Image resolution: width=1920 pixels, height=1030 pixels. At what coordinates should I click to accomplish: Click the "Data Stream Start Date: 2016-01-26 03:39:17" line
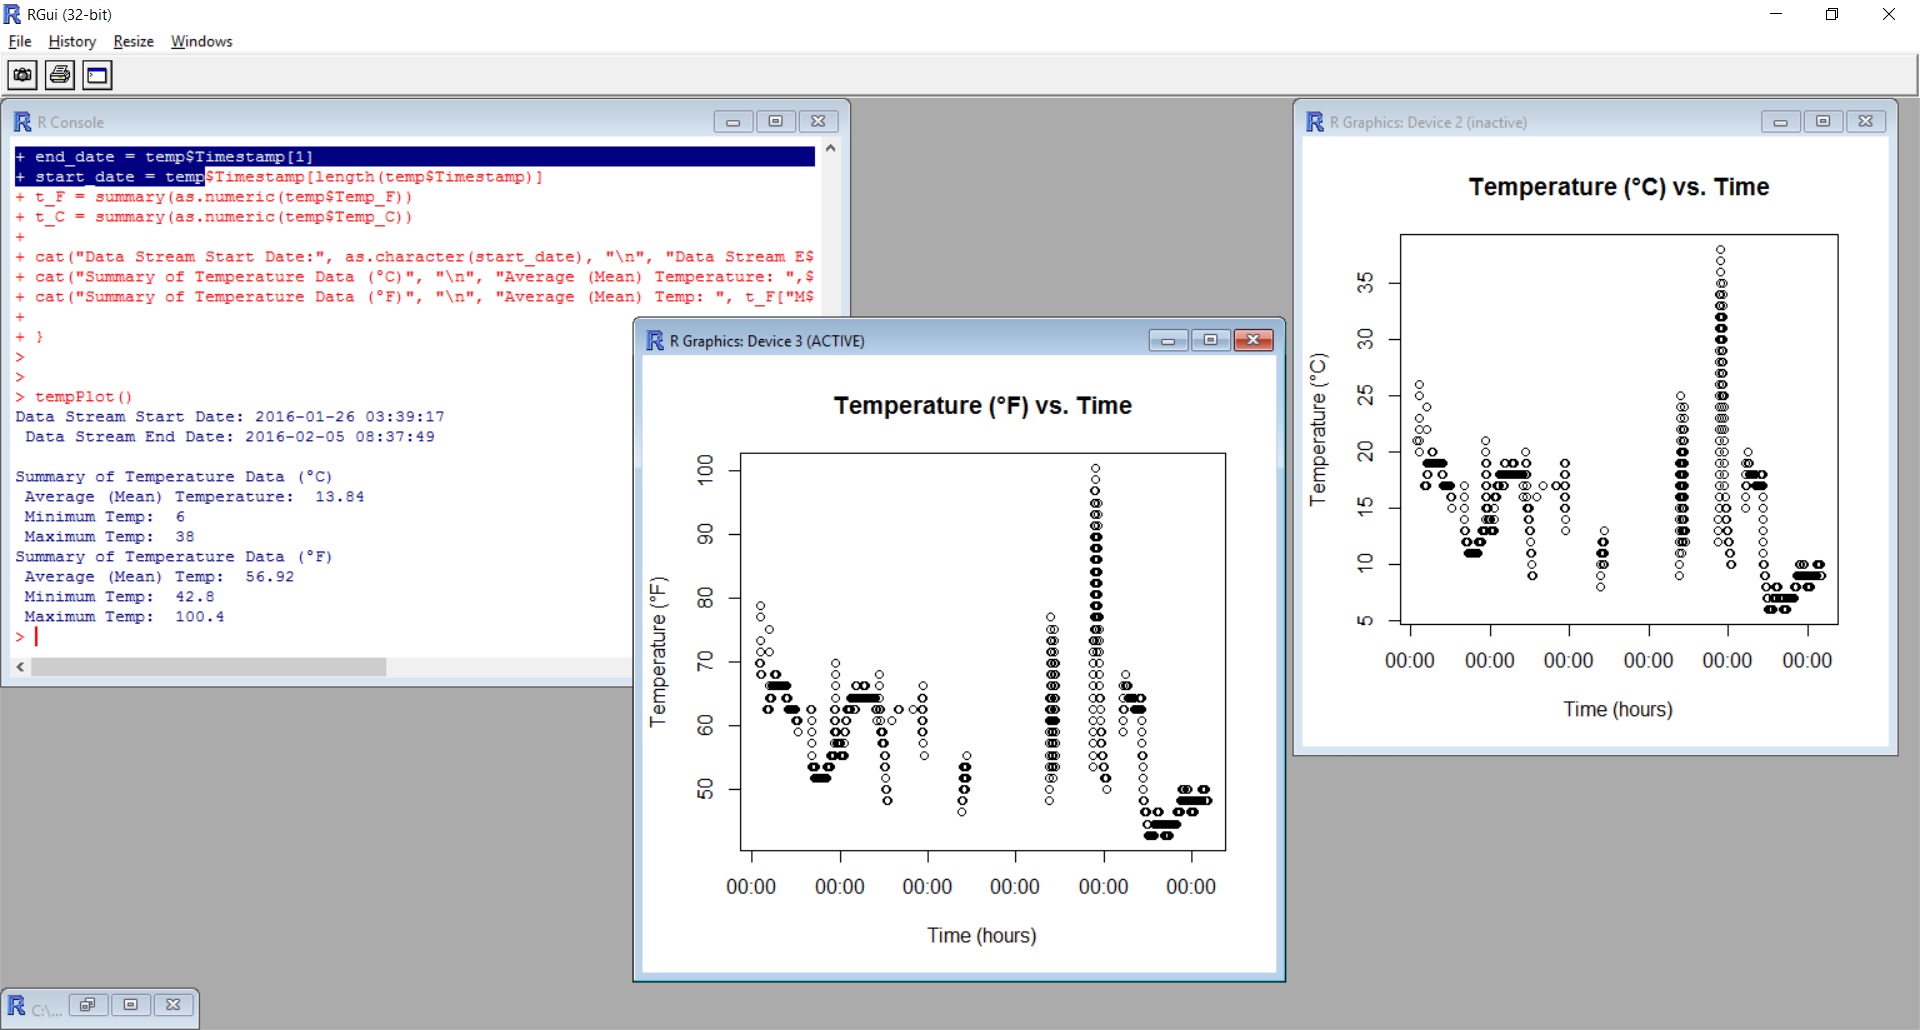pos(230,417)
